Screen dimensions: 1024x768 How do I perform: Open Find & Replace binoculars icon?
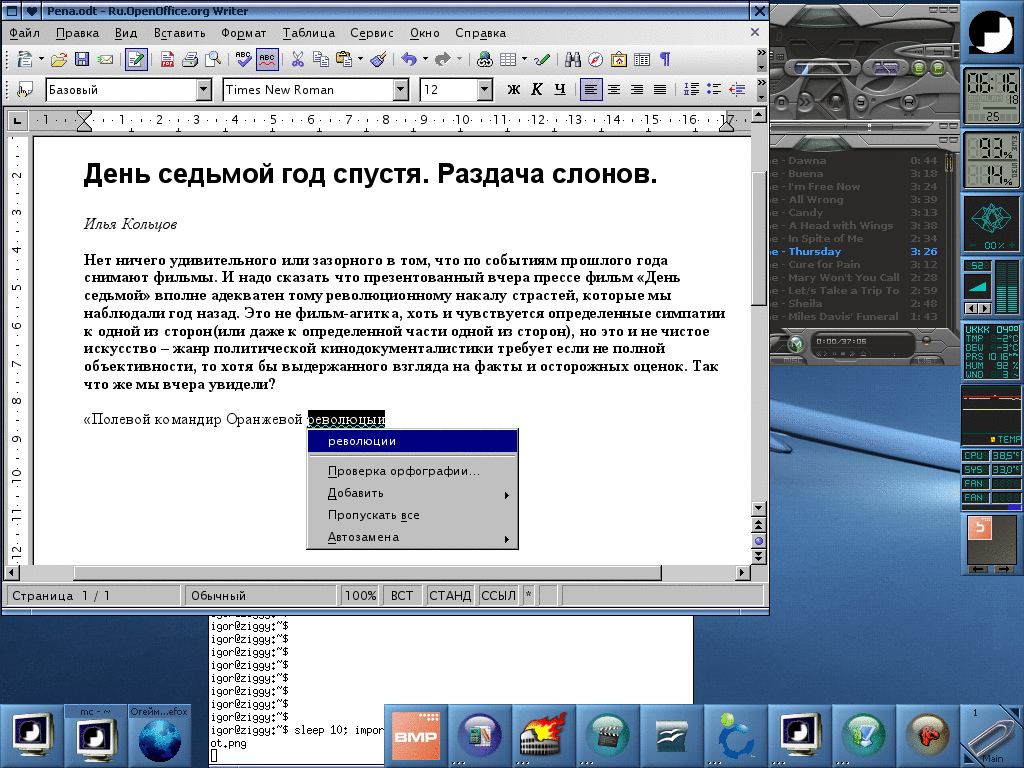tap(573, 59)
